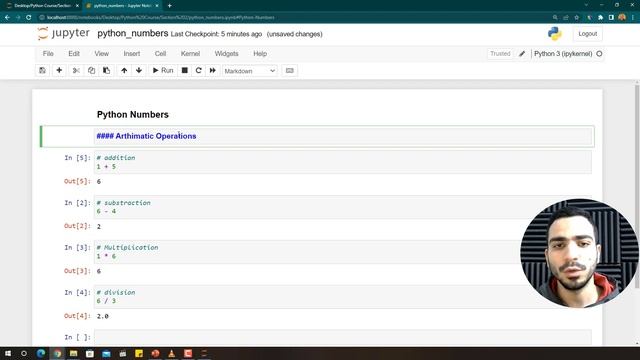The height and width of the screenshot is (360, 640).
Task: Select the python_numbers browser tab
Action: [x=121, y=6]
